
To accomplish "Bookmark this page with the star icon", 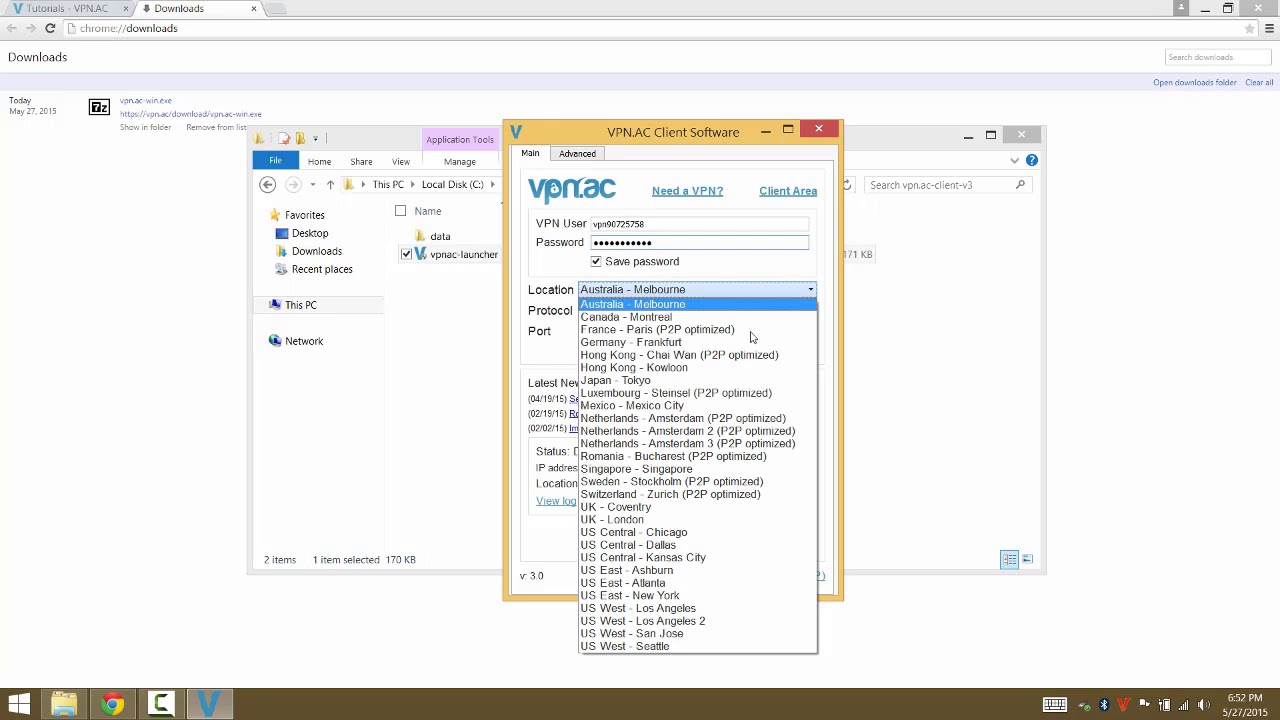I will (1249, 28).
